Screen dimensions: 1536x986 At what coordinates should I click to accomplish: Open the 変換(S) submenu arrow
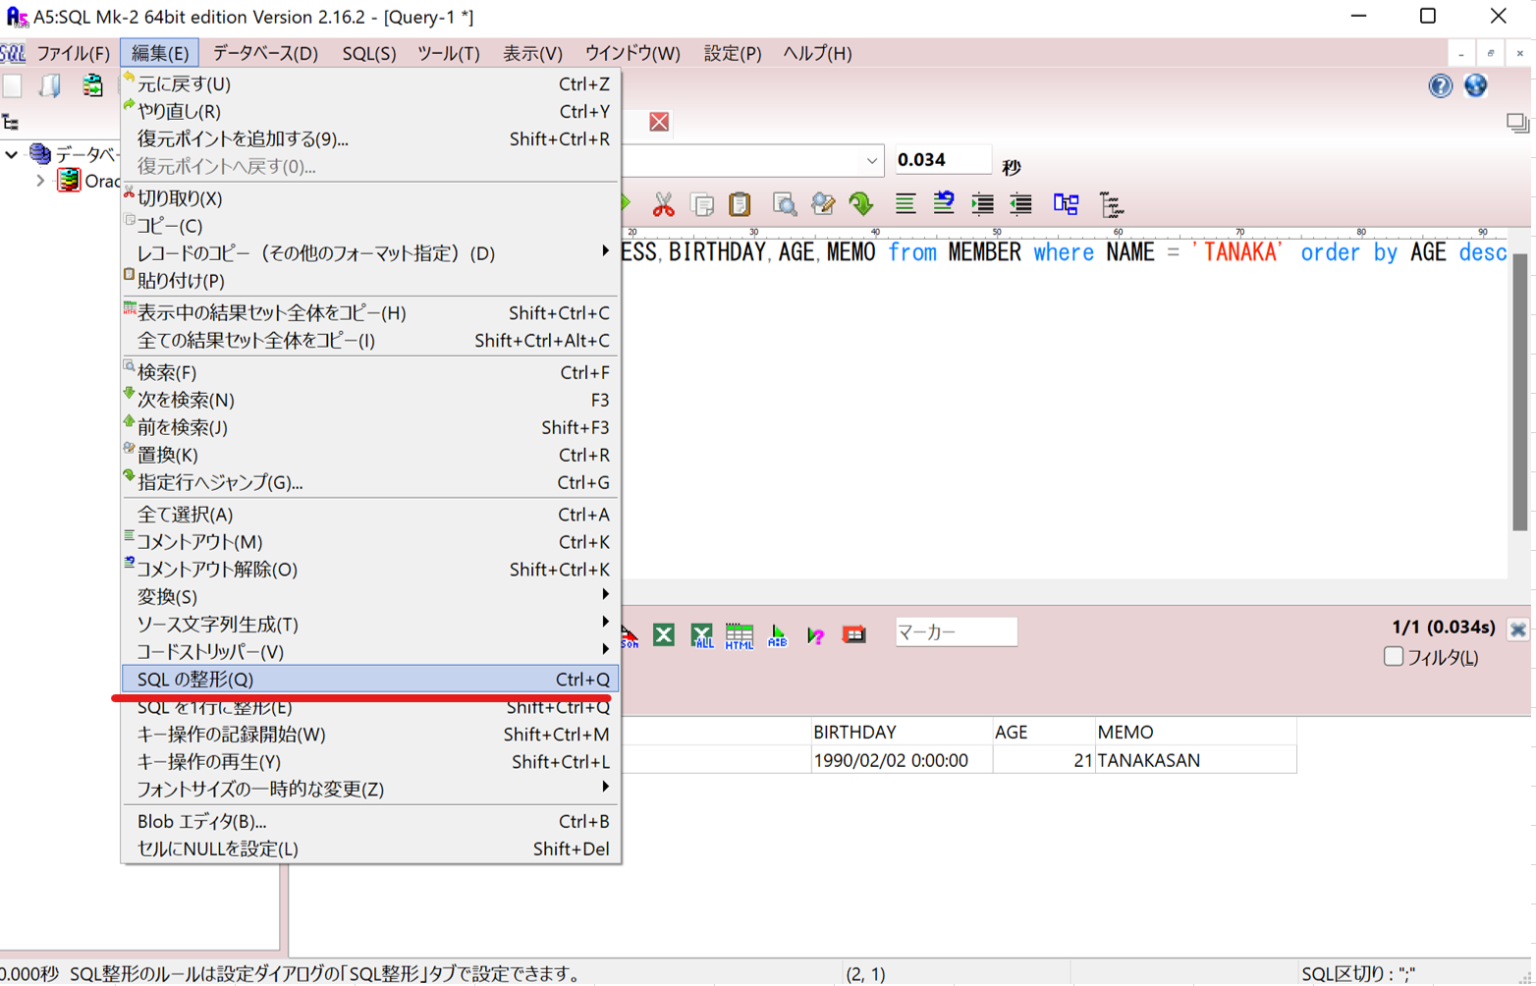pyautogui.click(x=606, y=596)
